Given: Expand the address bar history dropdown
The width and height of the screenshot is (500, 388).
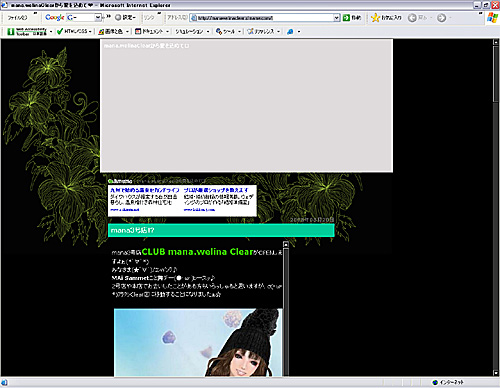Looking at the screenshot, I should [x=337, y=18].
